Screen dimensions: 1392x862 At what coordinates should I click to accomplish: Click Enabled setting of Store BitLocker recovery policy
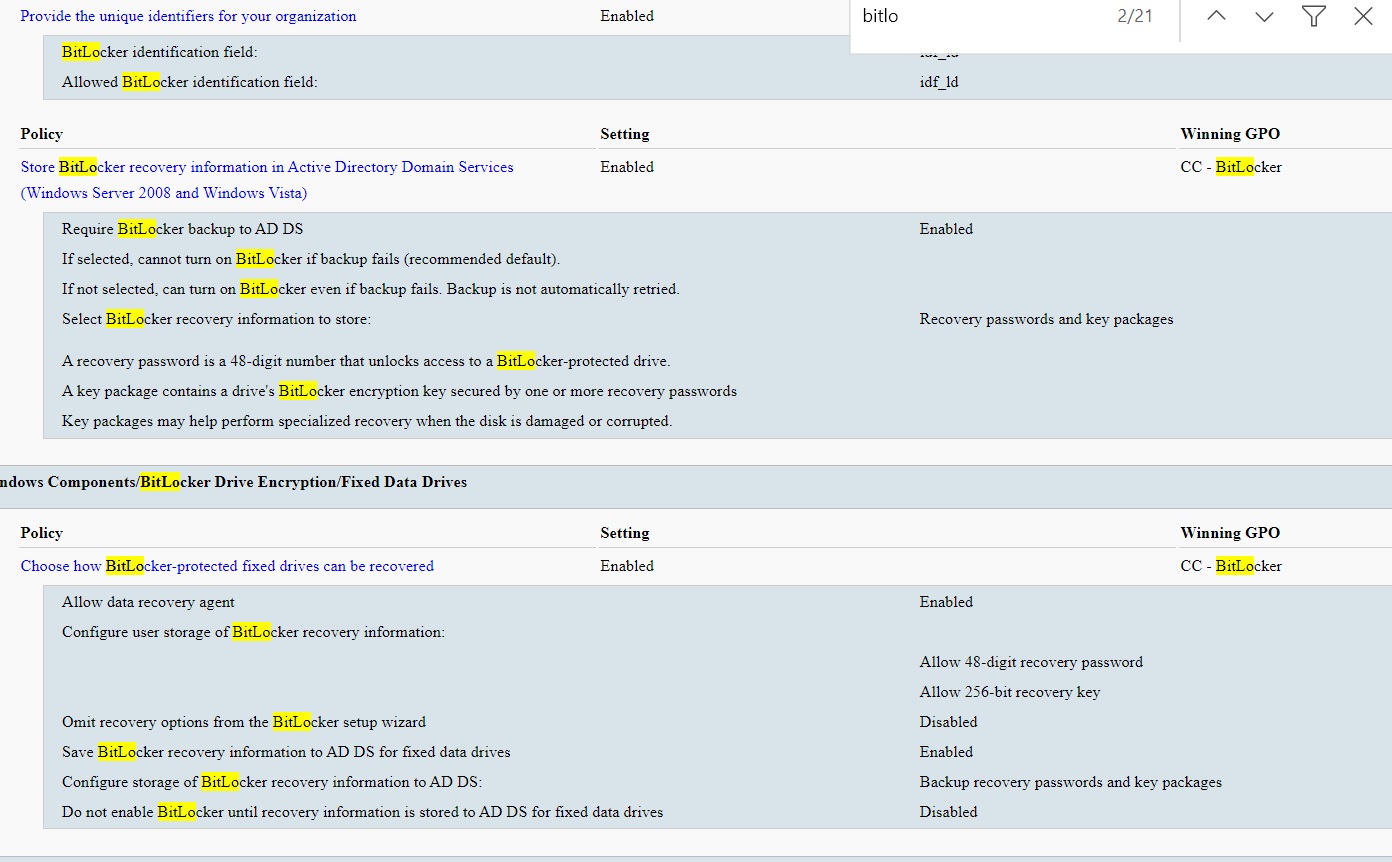[627, 167]
